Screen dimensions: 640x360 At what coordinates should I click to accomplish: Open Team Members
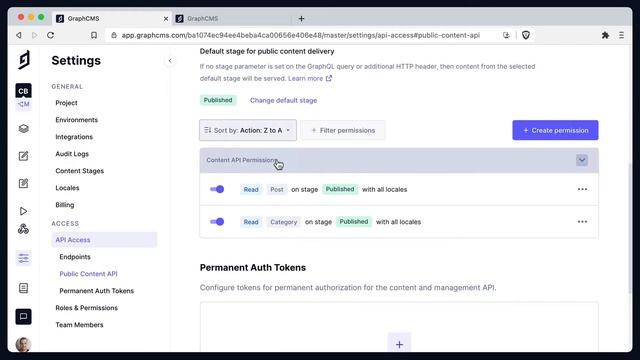click(x=79, y=325)
